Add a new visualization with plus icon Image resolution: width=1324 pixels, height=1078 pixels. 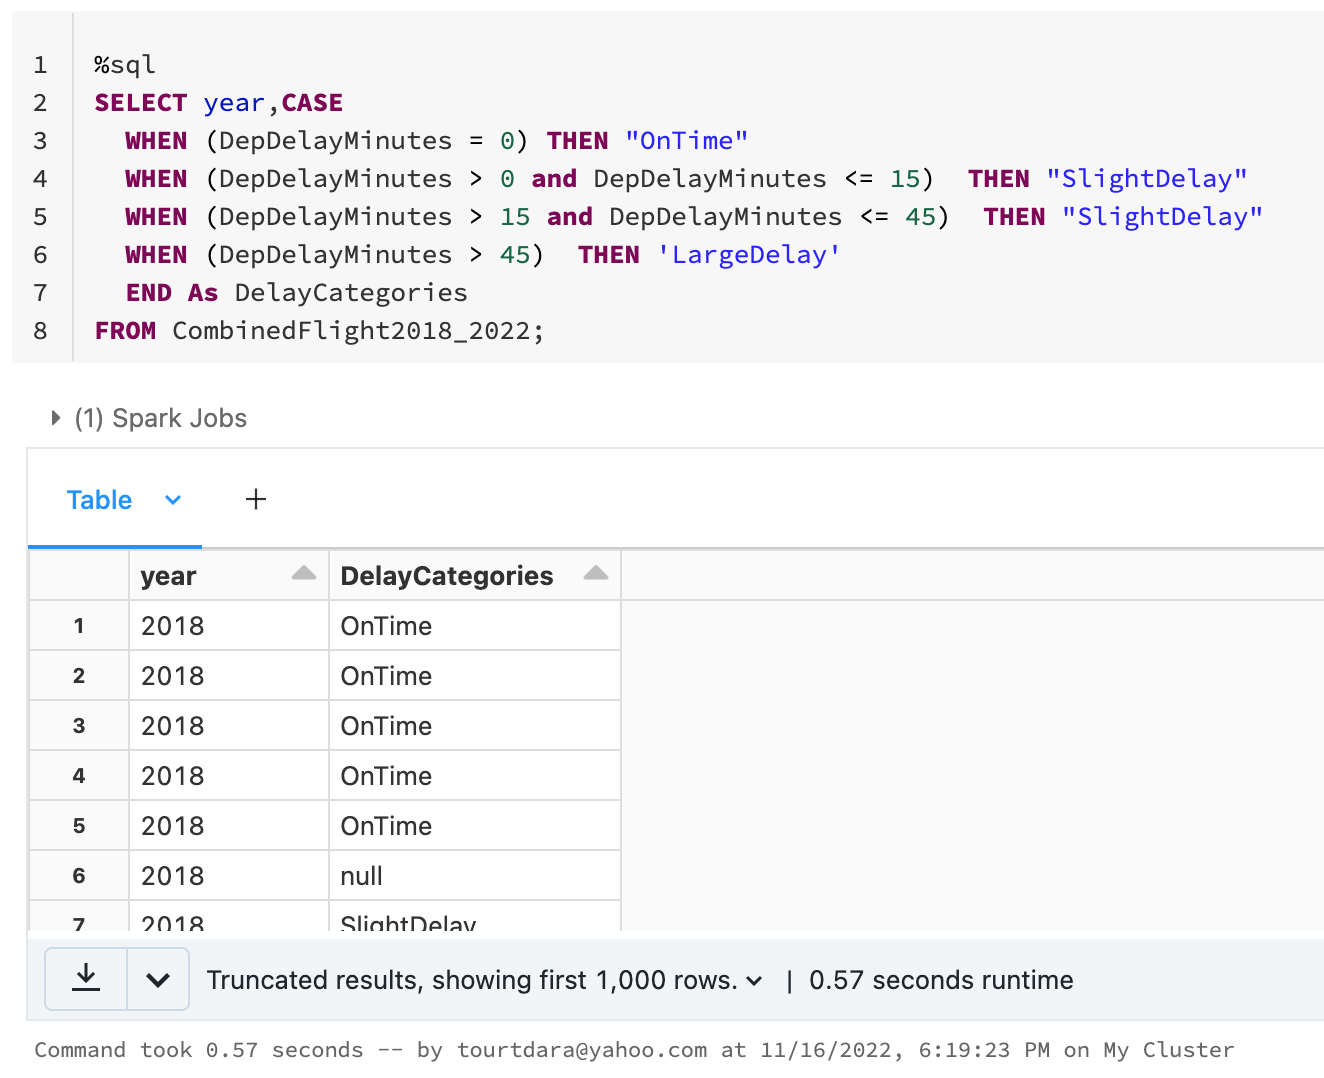coord(256,499)
